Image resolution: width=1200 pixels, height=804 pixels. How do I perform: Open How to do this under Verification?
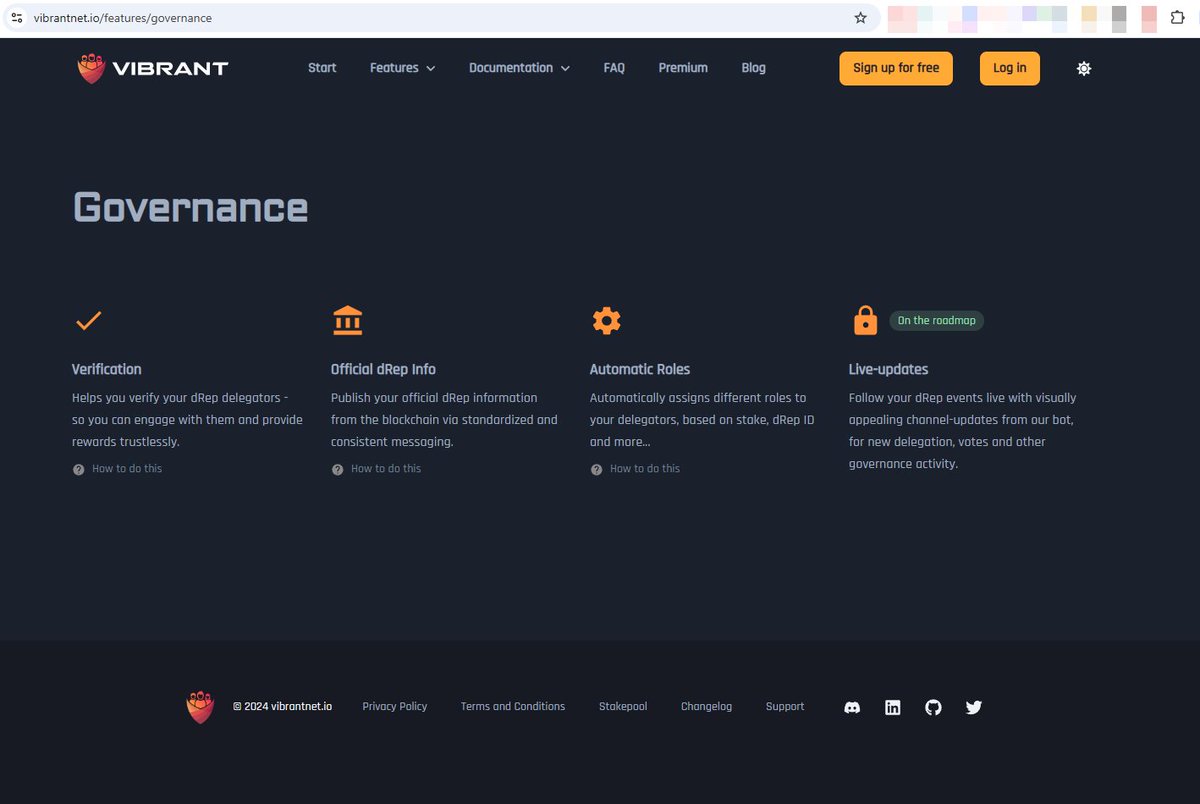click(x=127, y=468)
